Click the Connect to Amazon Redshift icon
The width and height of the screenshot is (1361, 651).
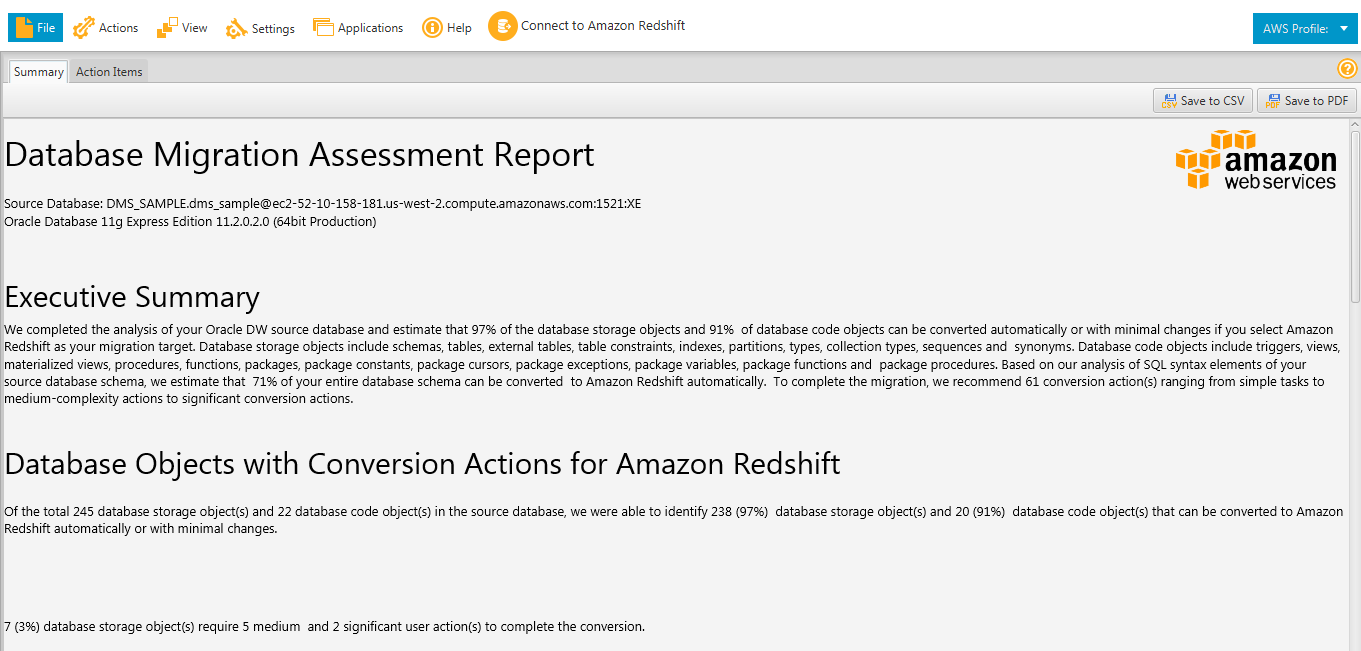click(x=502, y=26)
